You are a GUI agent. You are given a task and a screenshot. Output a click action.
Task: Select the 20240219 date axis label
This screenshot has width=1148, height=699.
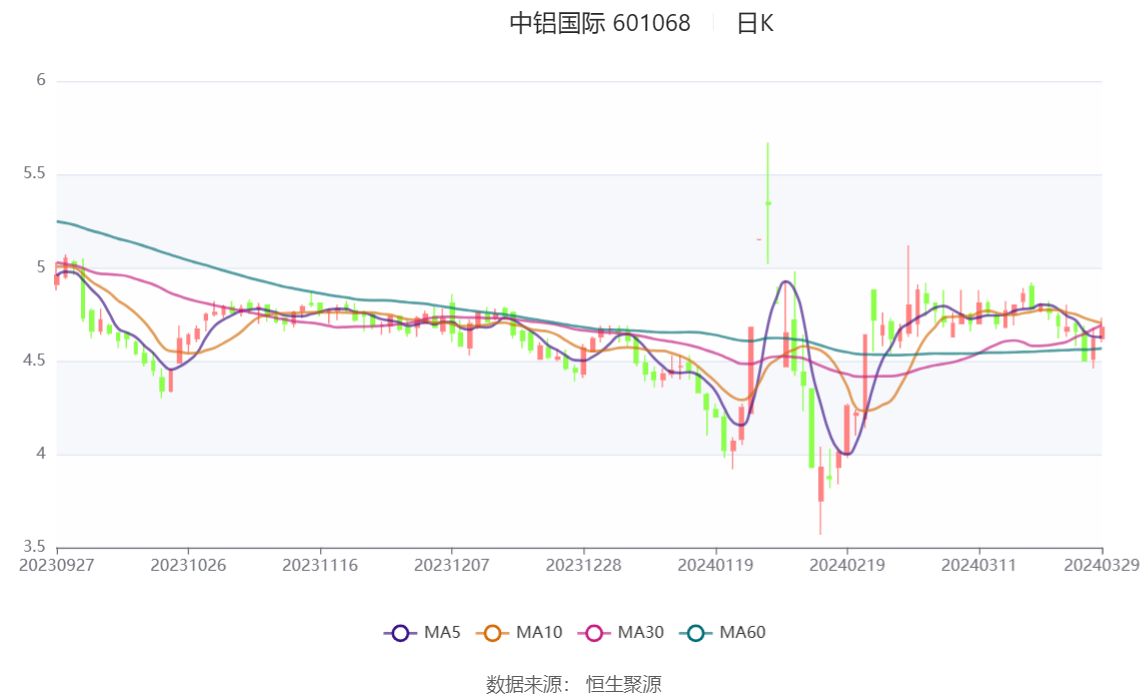[x=847, y=565]
